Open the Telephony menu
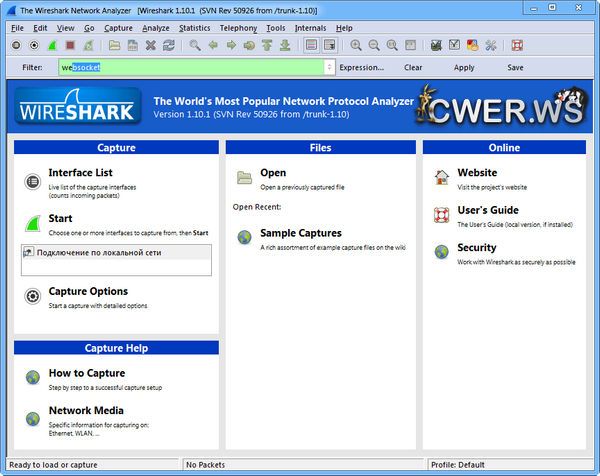This screenshot has height=476, width=600. click(238, 28)
